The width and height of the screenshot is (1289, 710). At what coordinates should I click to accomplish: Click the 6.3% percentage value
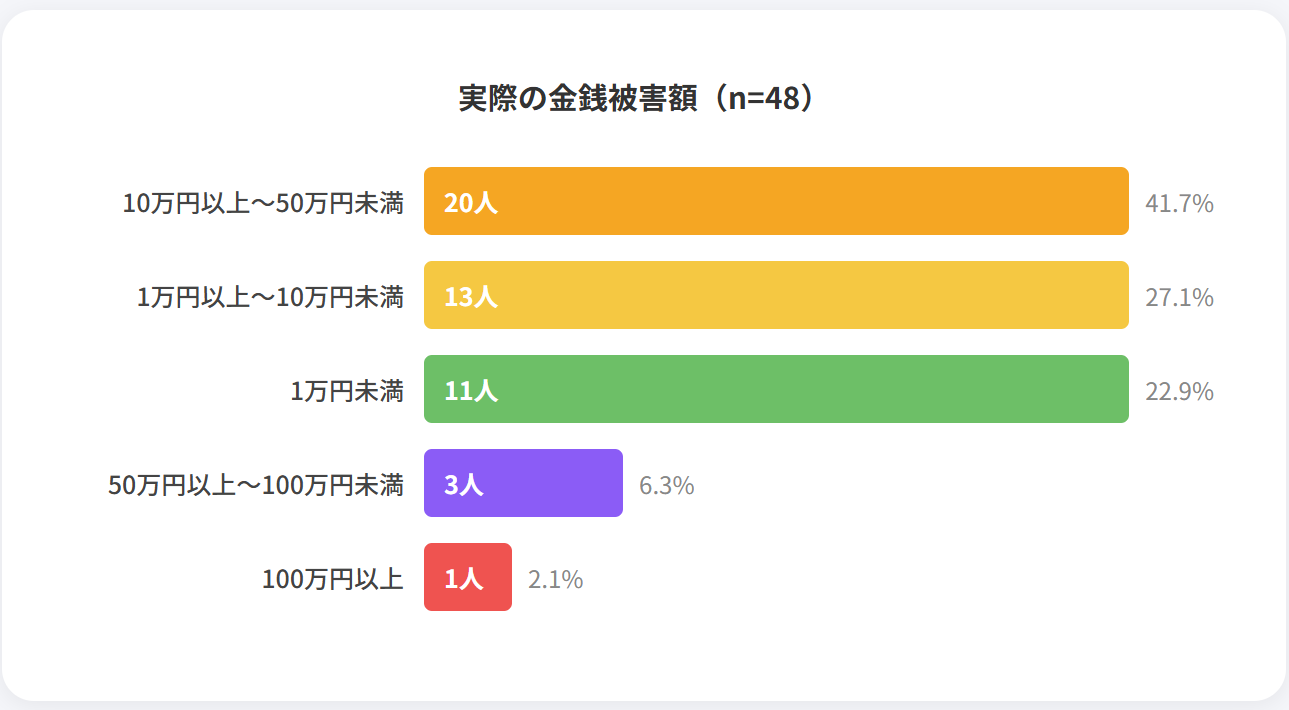coord(667,486)
